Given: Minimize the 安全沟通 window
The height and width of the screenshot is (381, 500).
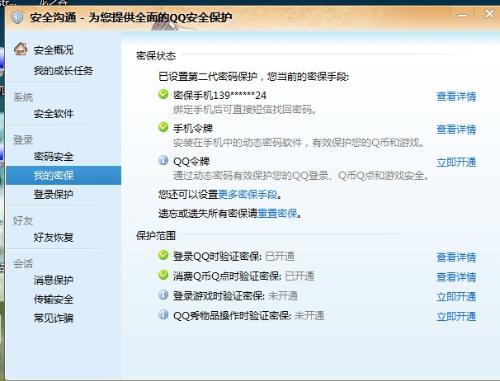Looking at the screenshot, I should [x=462, y=15].
